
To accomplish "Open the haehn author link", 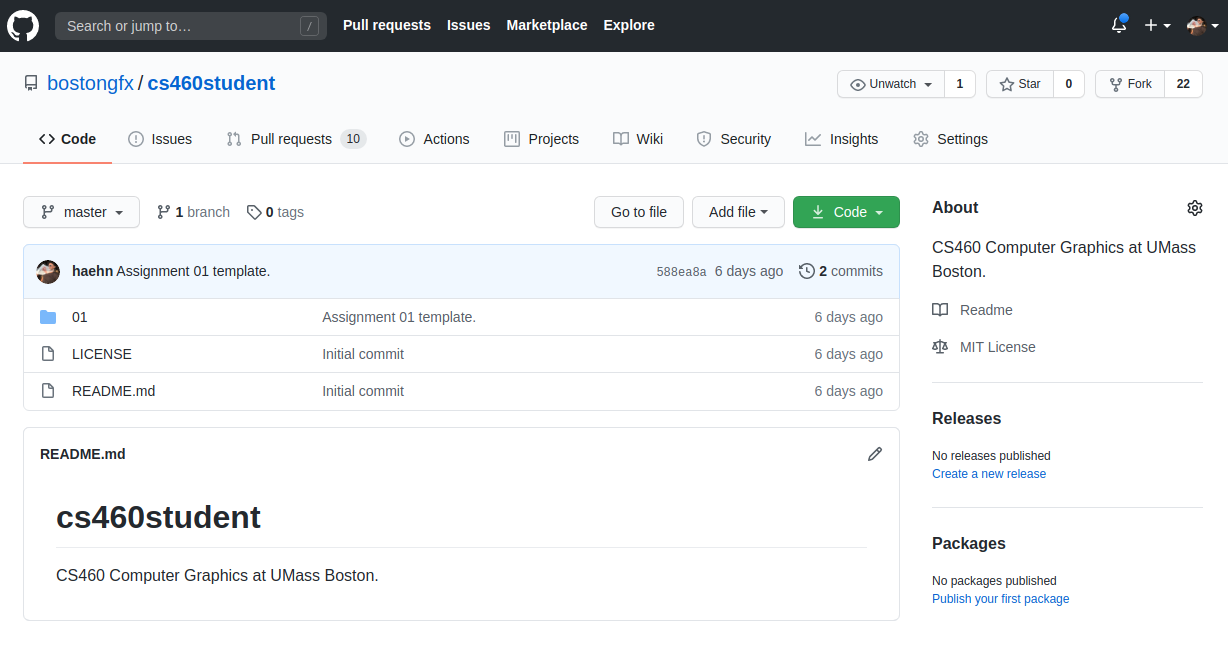I will [92, 271].
